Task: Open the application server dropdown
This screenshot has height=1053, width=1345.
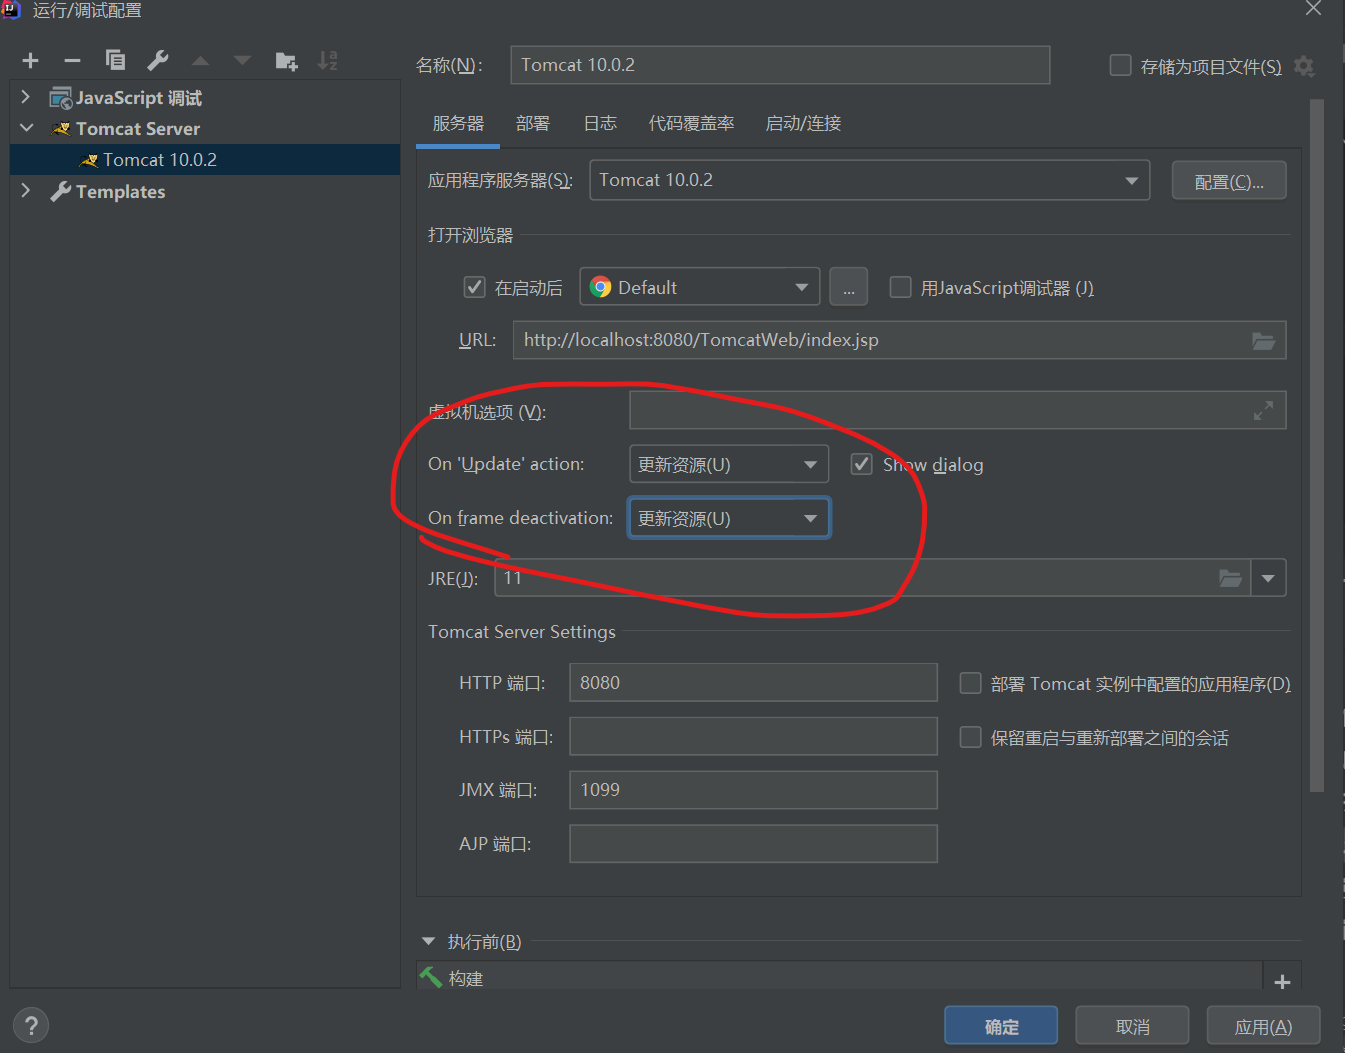Action: click(869, 180)
